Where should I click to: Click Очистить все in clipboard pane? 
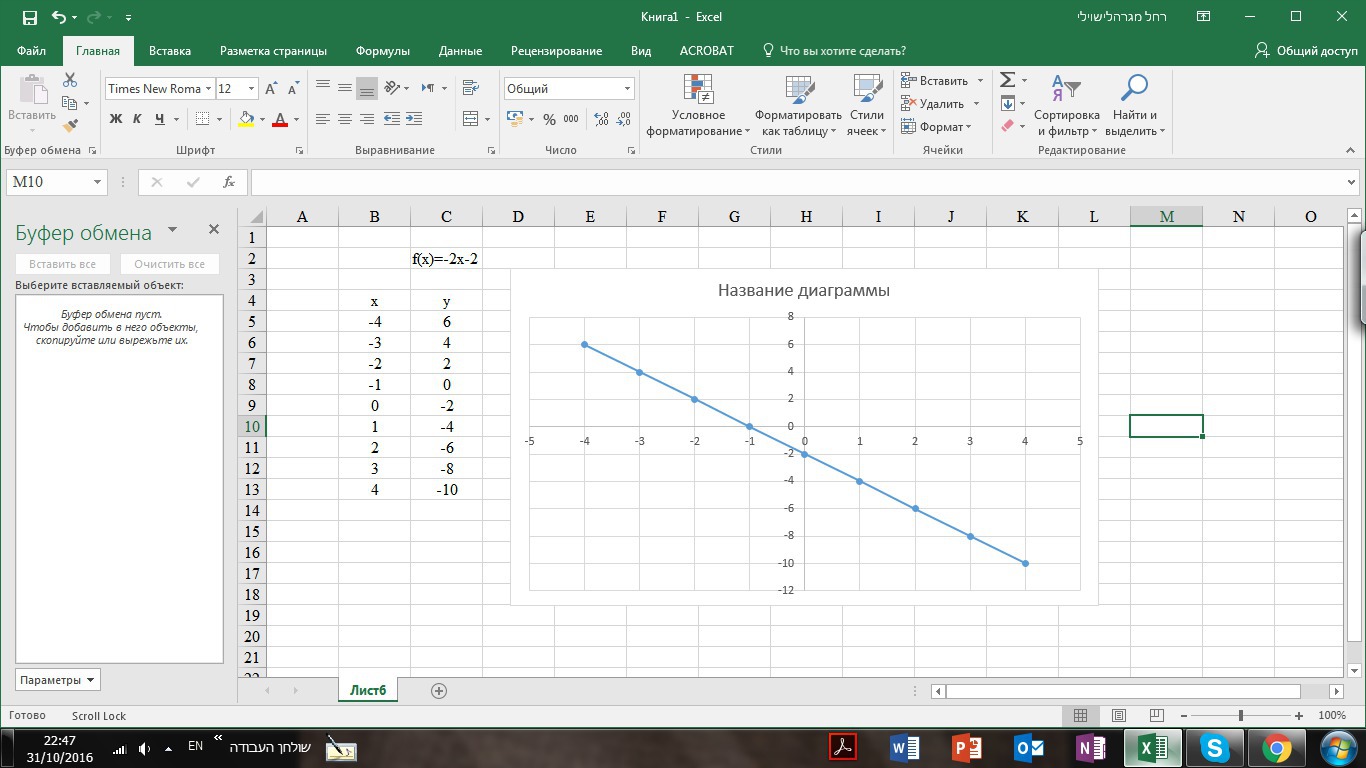click(169, 264)
